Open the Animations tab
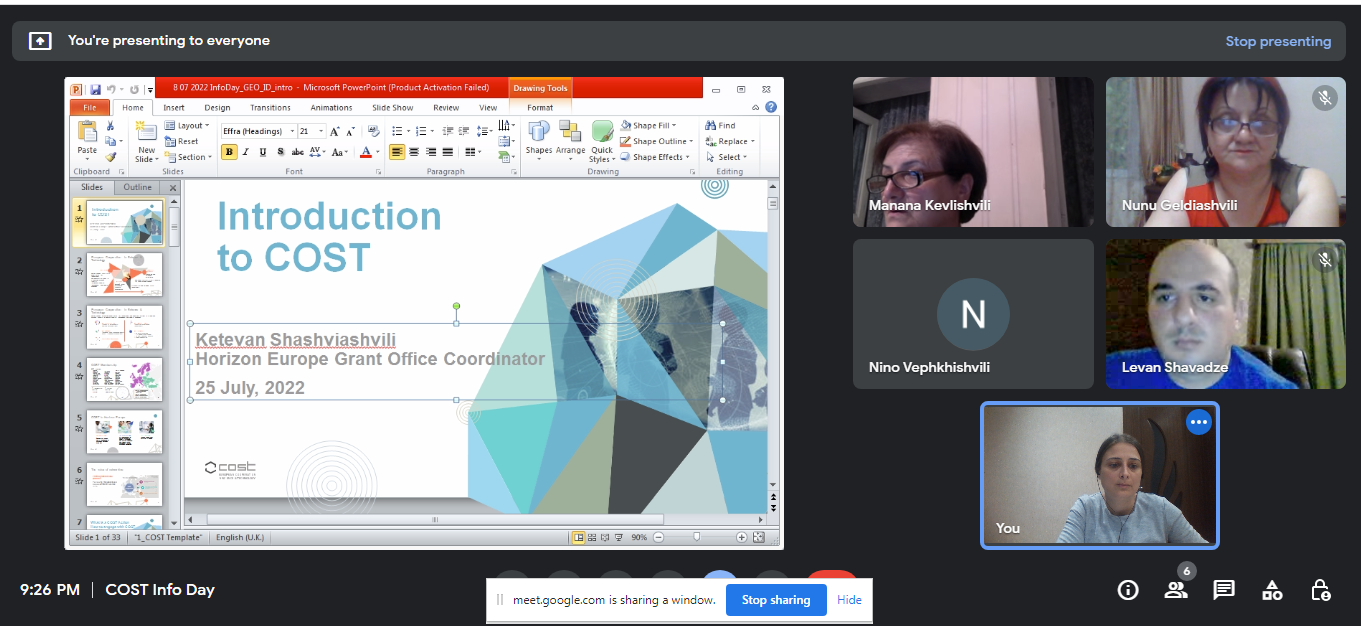This screenshot has width=1361, height=626. pos(331,108)
